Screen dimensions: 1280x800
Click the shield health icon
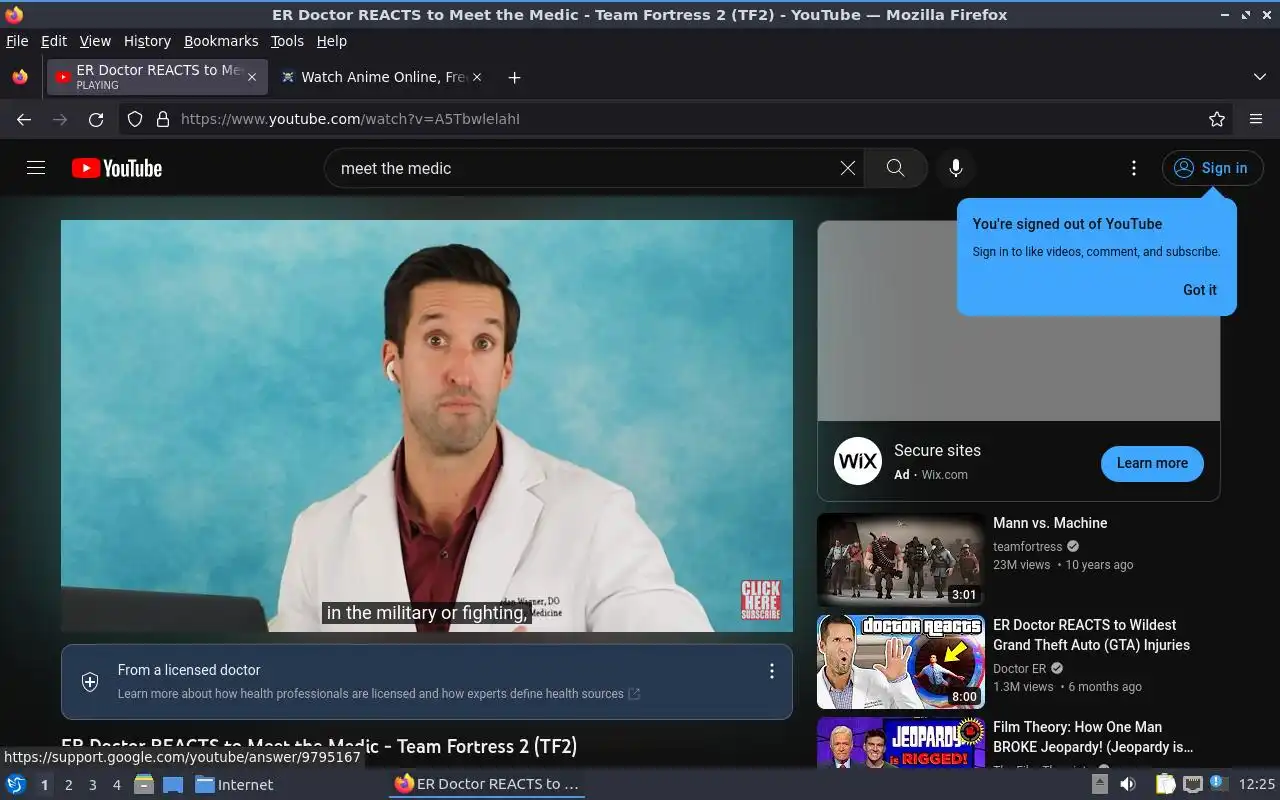[90, 682]
